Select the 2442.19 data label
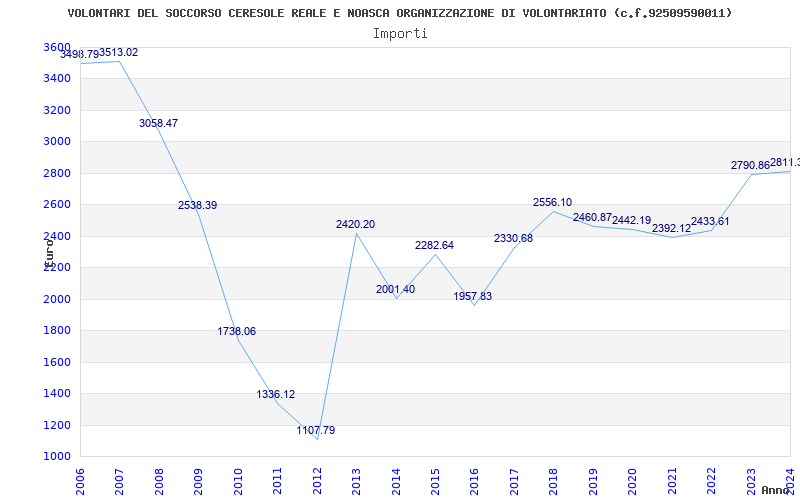 coord(632,220)
